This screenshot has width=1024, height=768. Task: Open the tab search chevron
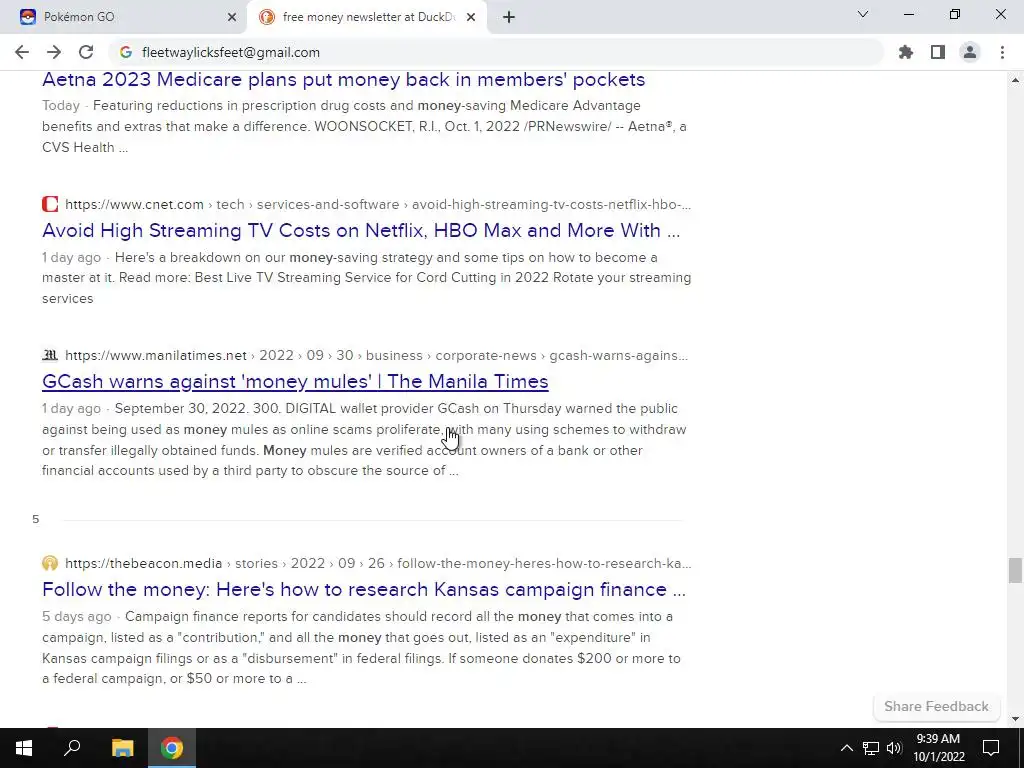tap(863, 14)
